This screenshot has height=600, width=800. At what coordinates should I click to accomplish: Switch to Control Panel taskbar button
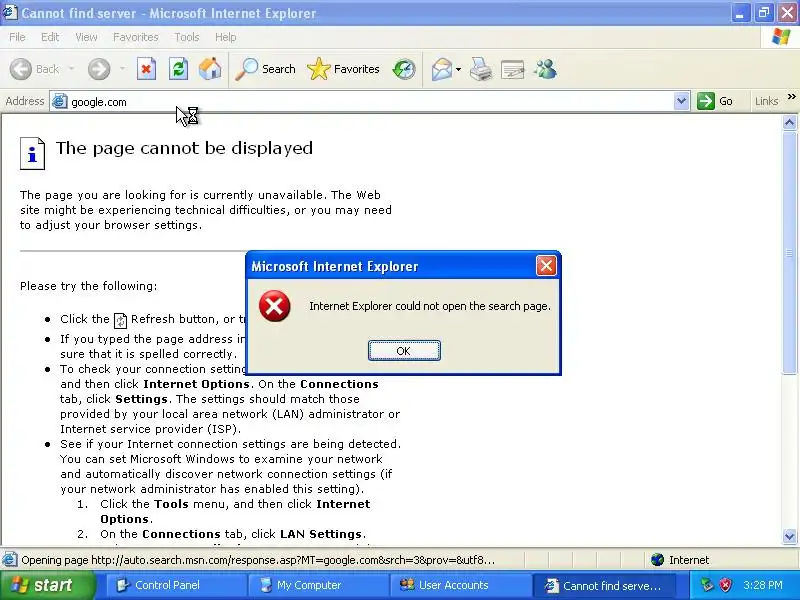pyautogui.click(x=176, y=585)
